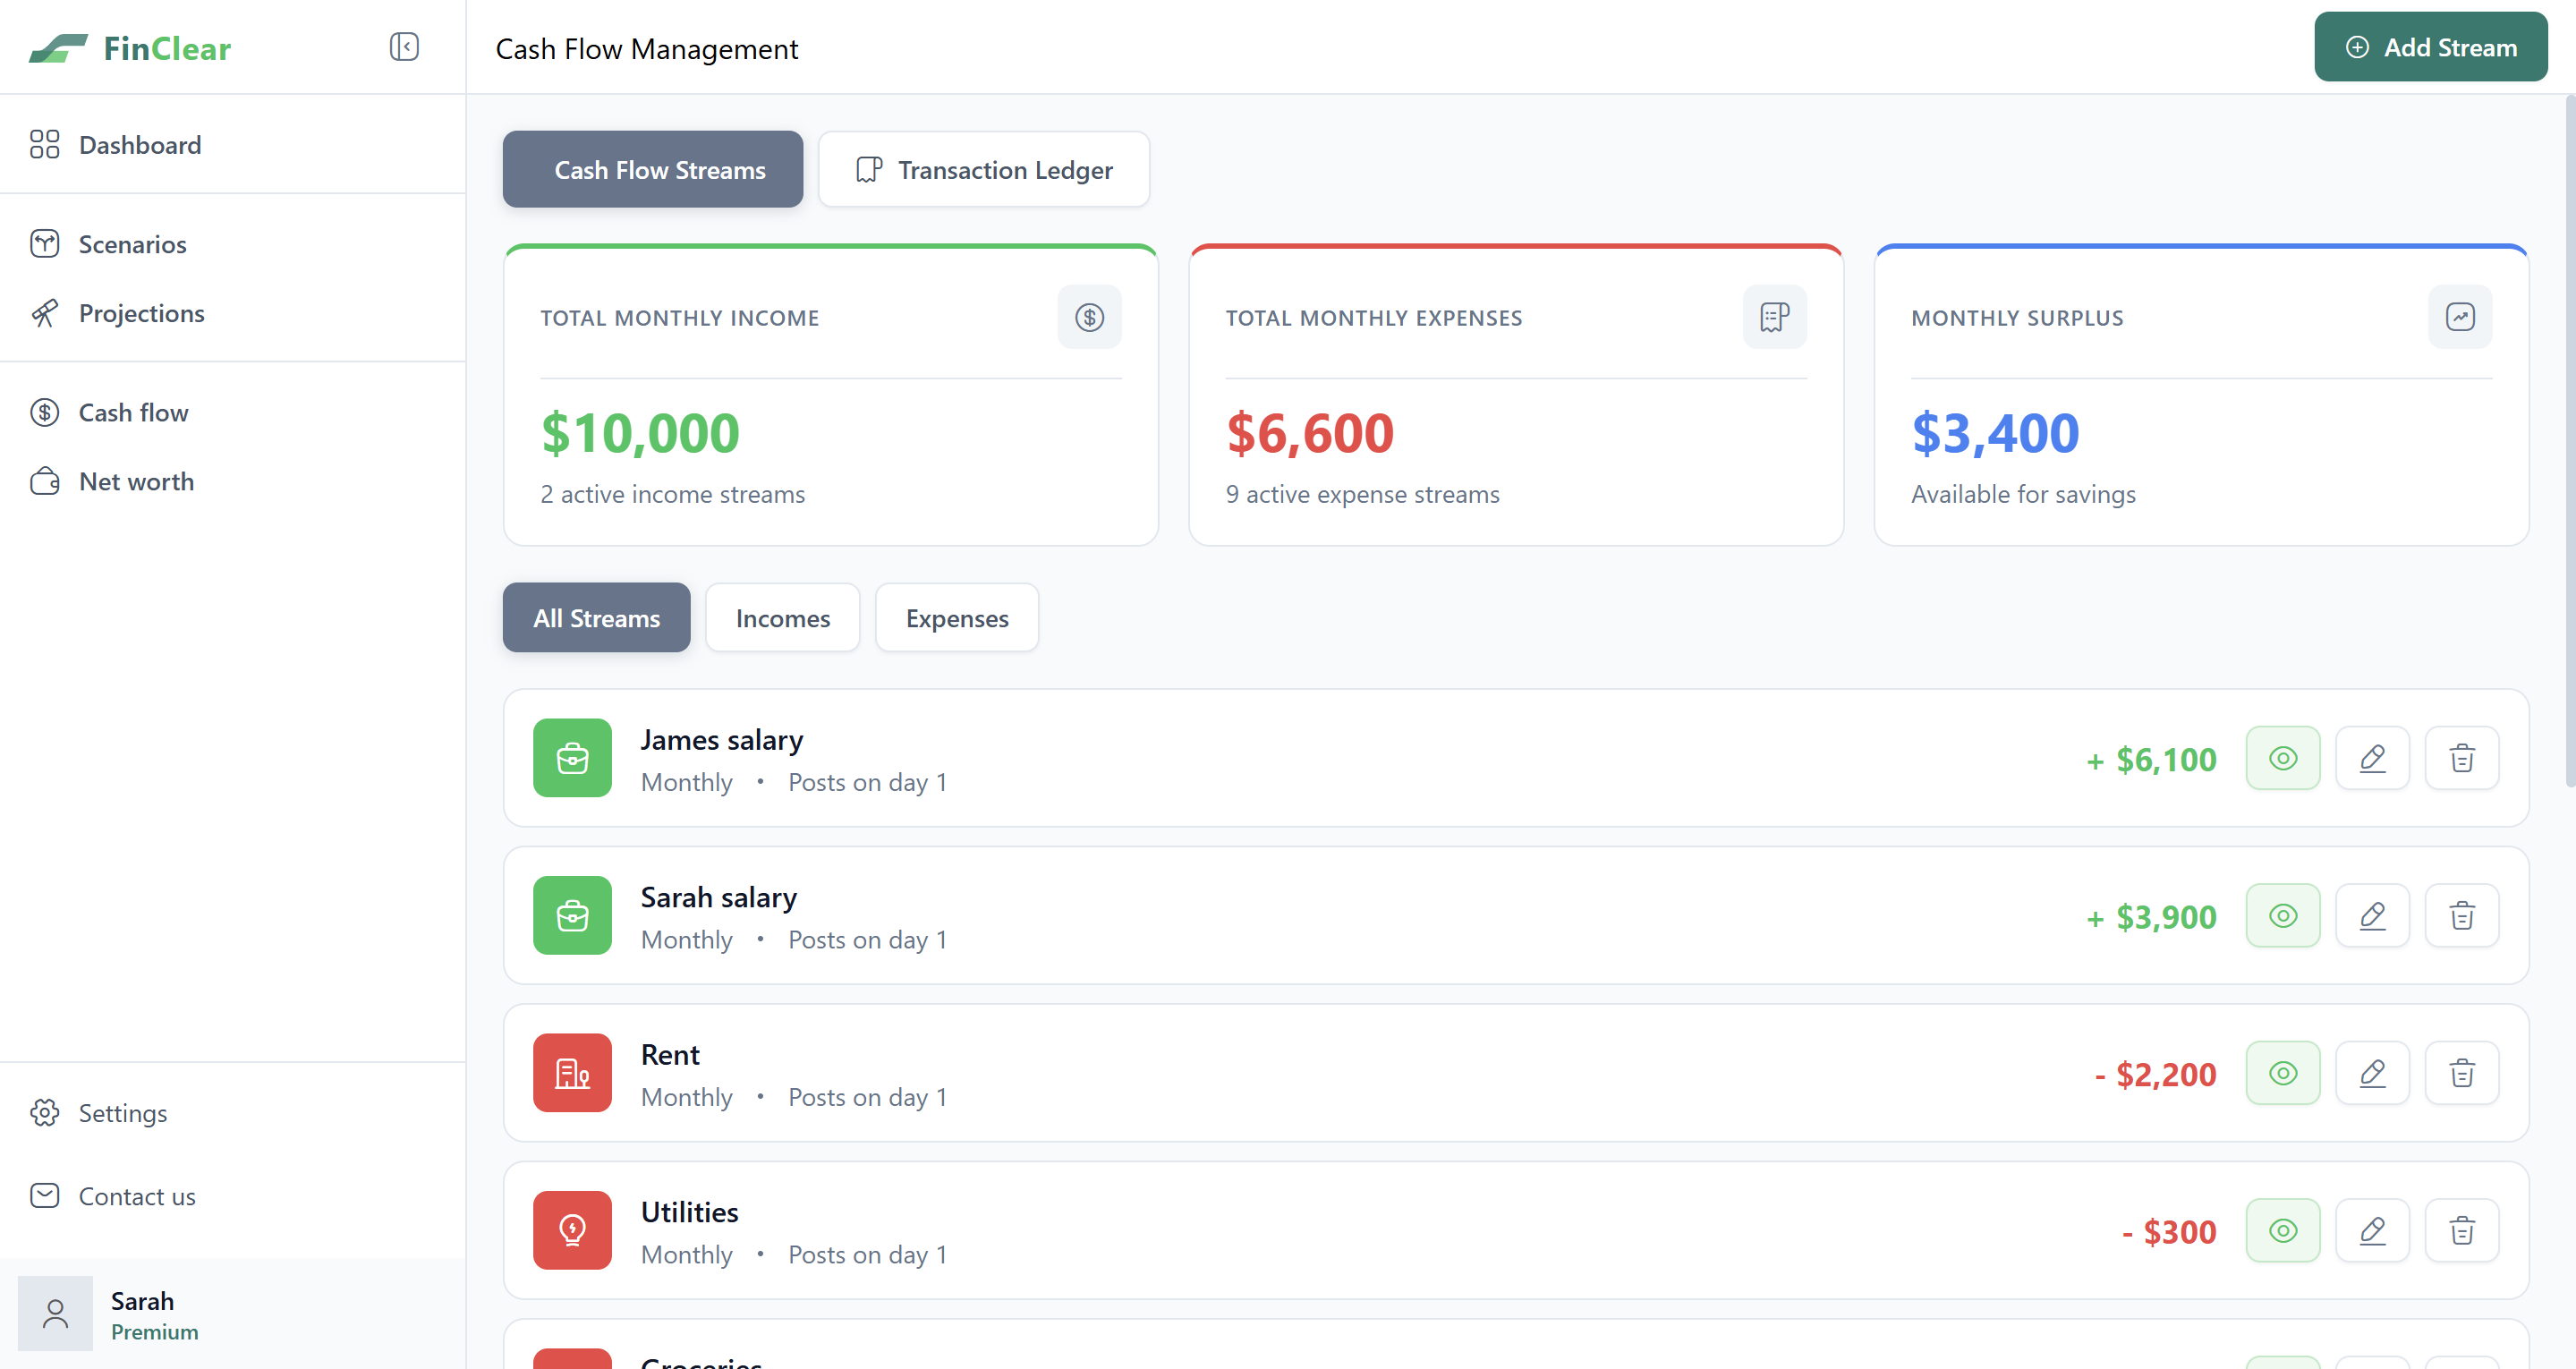2576x1369 pixels.
Task: Open the Projections page in sidebar
Action: tap(141, 313)
